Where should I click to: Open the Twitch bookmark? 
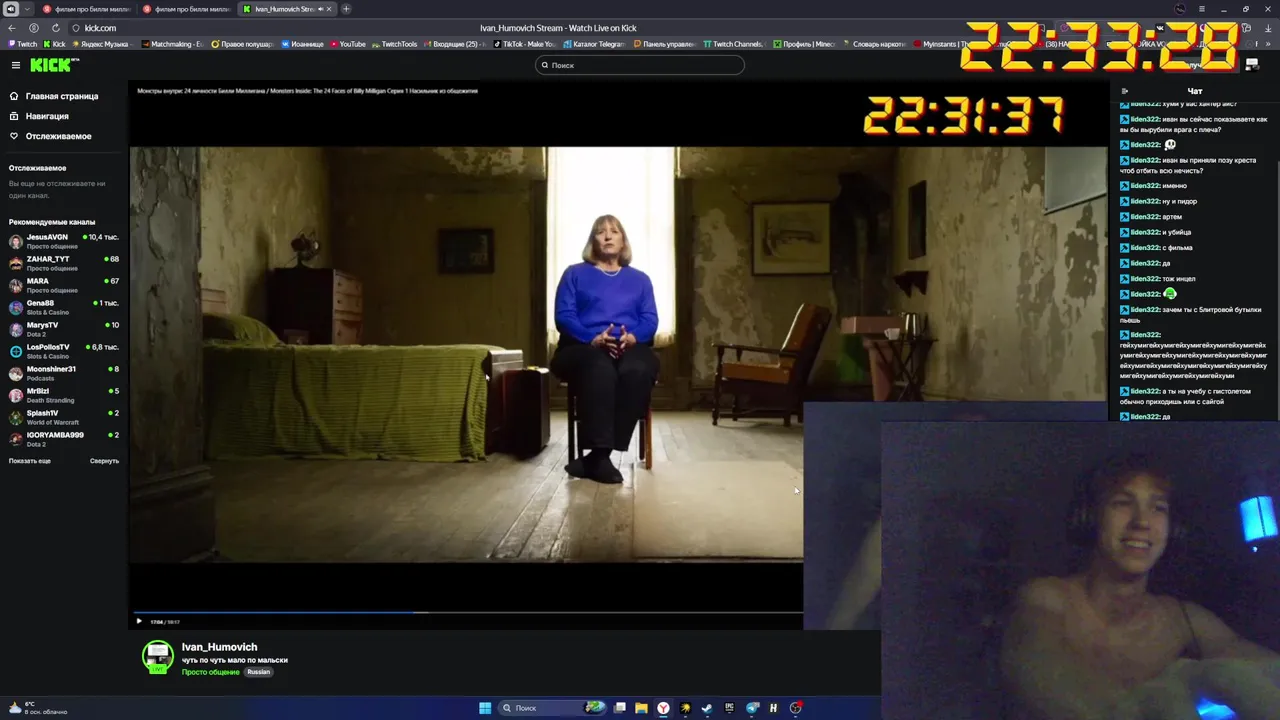tap(23, 44)
